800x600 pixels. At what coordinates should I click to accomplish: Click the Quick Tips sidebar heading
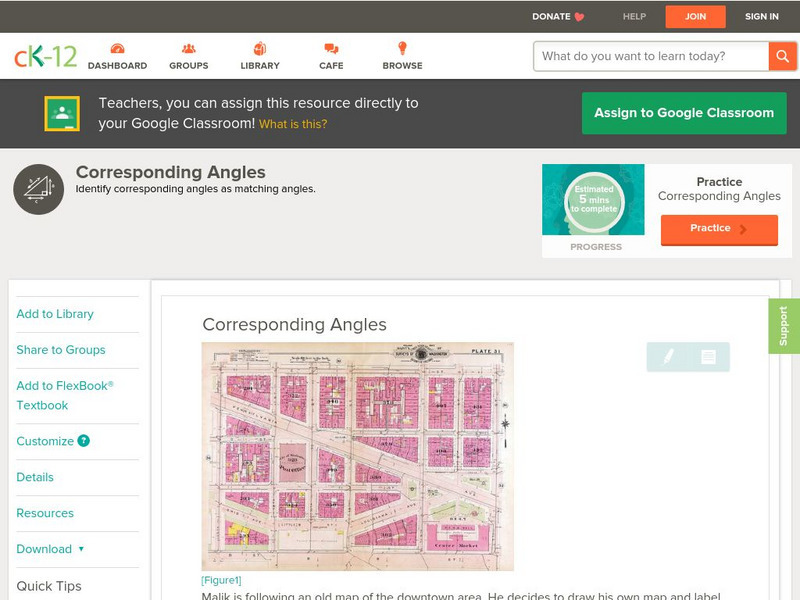click(x=49, y=586)
